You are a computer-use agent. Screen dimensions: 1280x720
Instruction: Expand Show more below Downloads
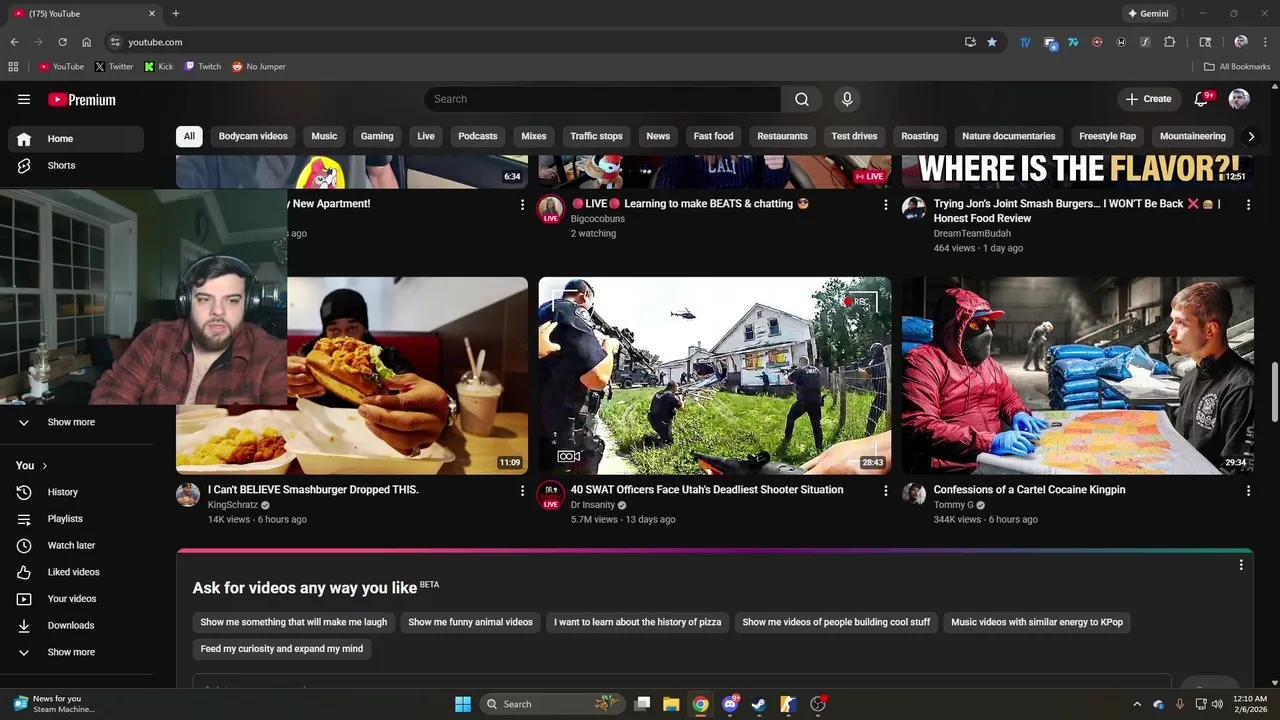(x=76, y=652)
